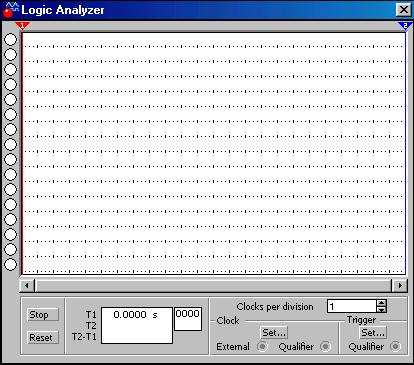
Task: Click the first channel input terminal
Action: point(10,39)
